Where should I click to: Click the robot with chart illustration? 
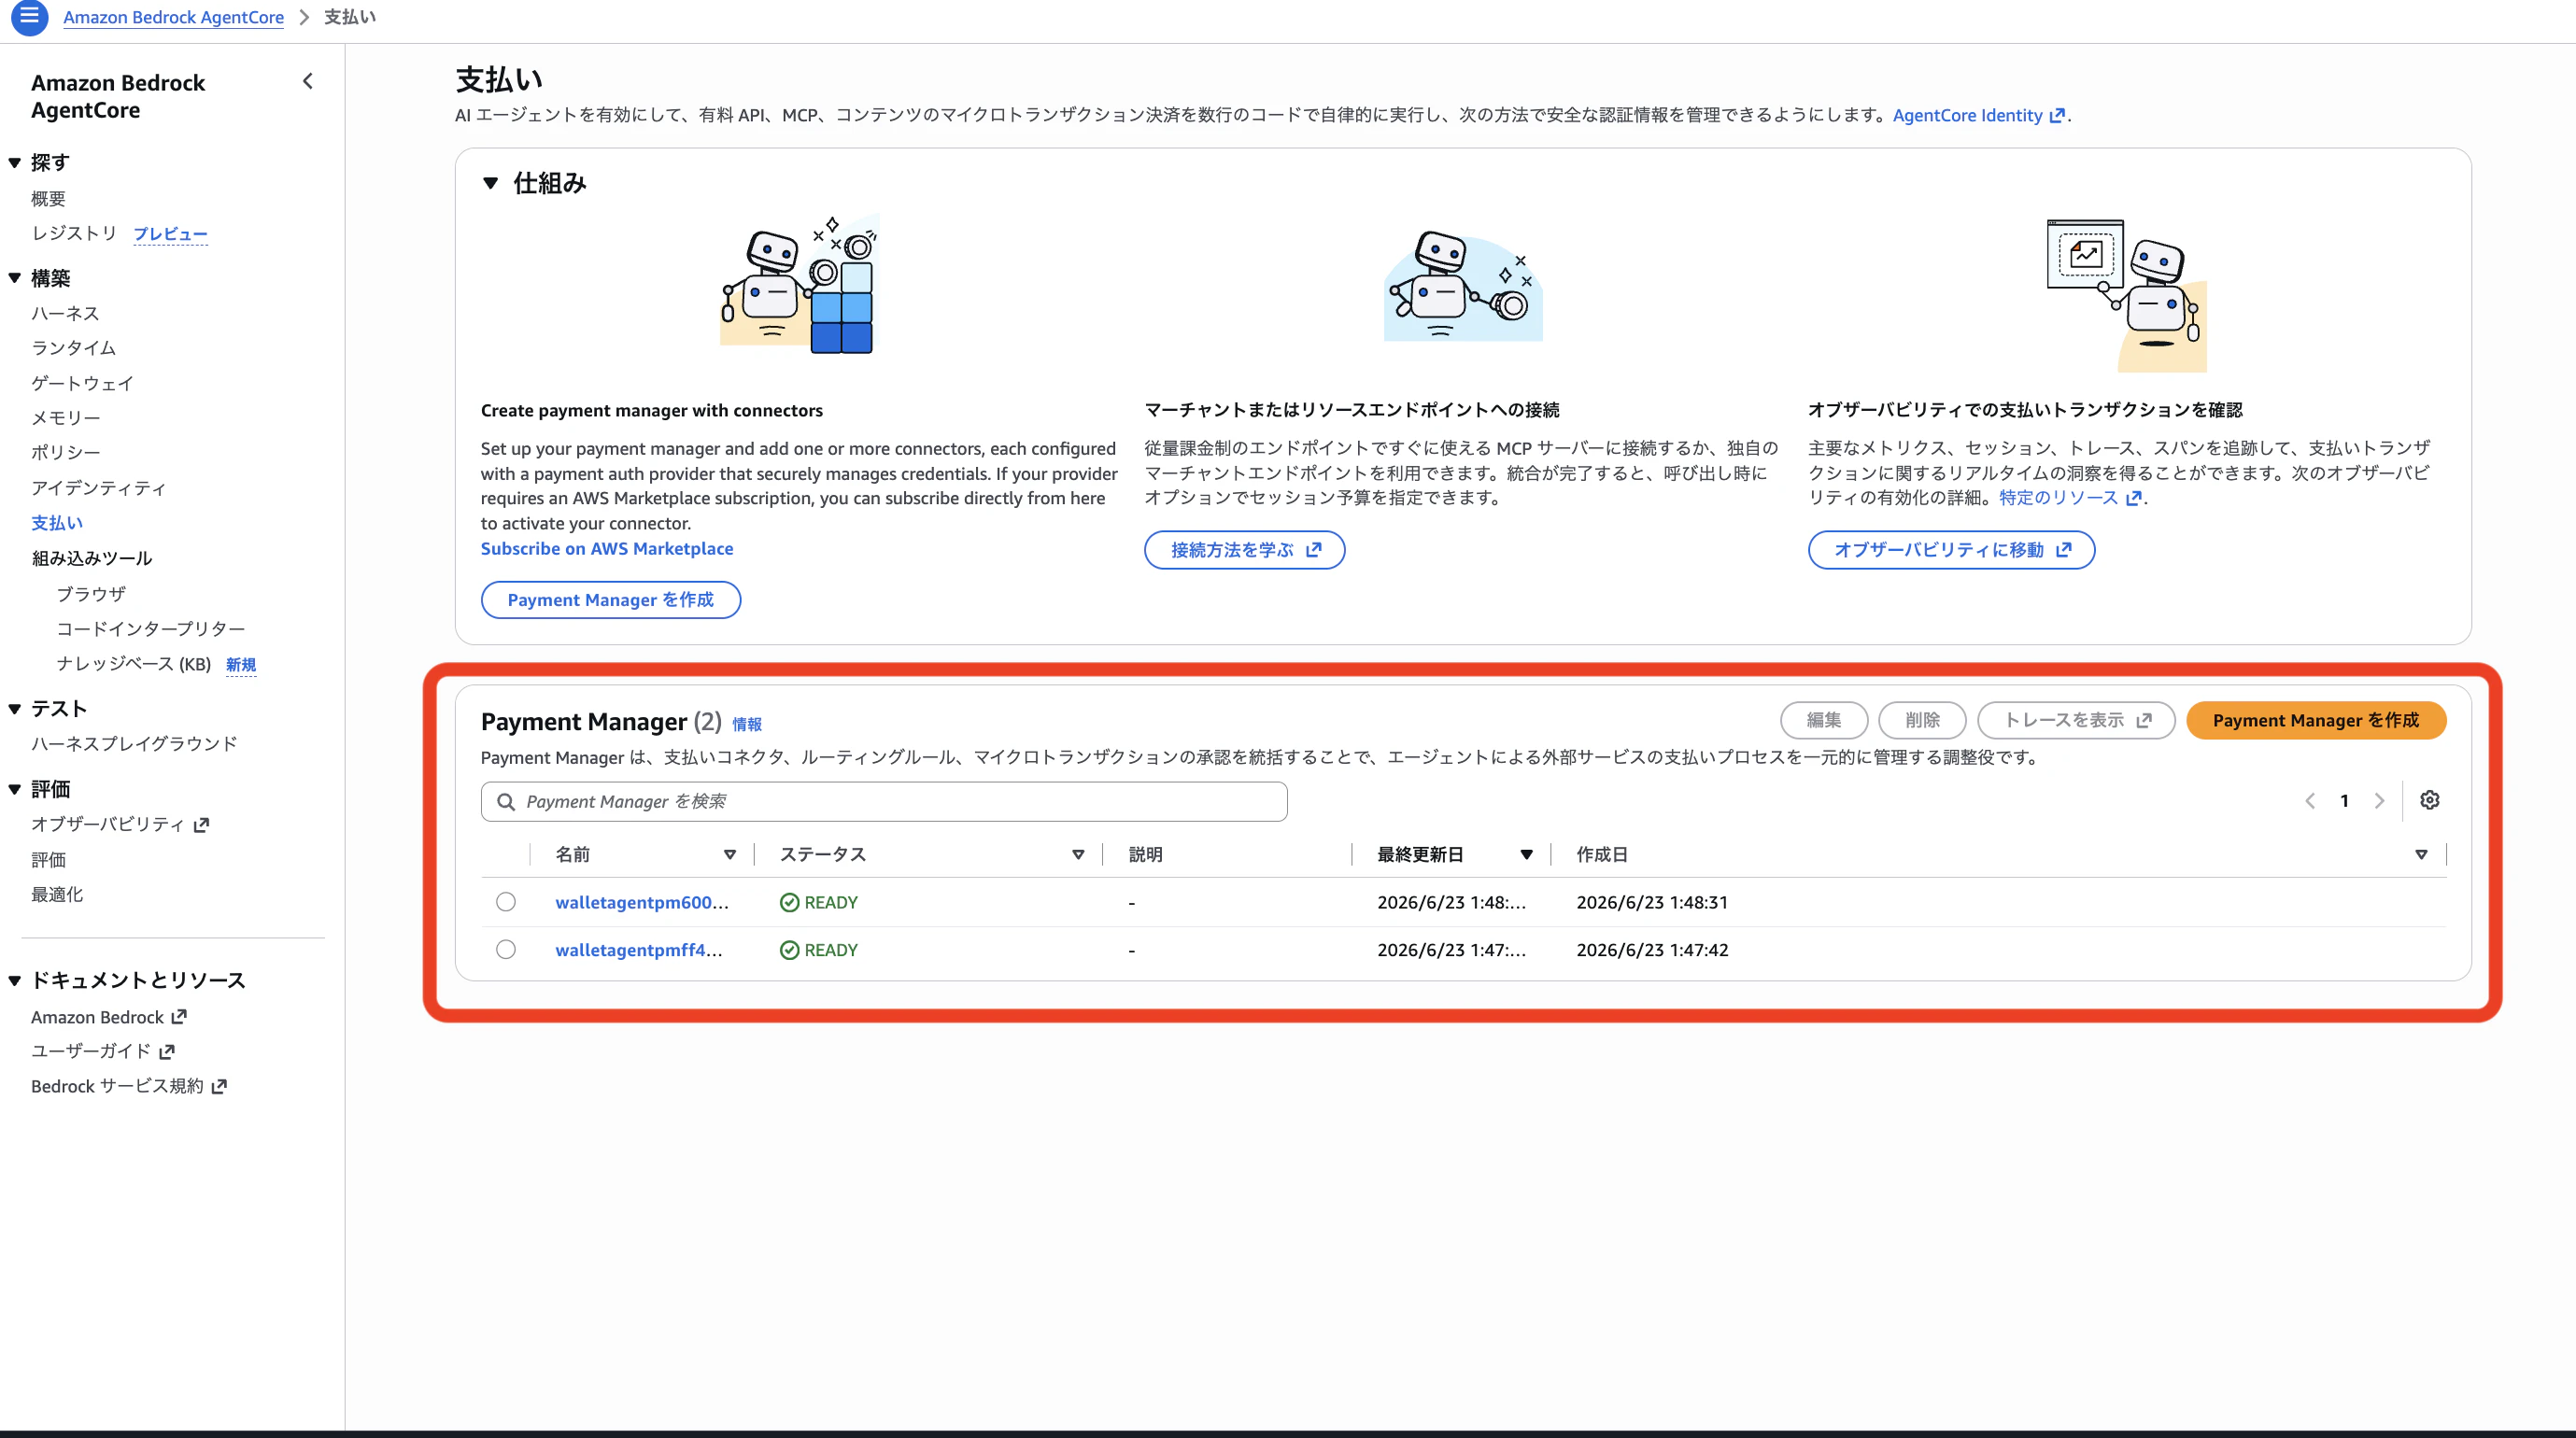pos(2126,295)
